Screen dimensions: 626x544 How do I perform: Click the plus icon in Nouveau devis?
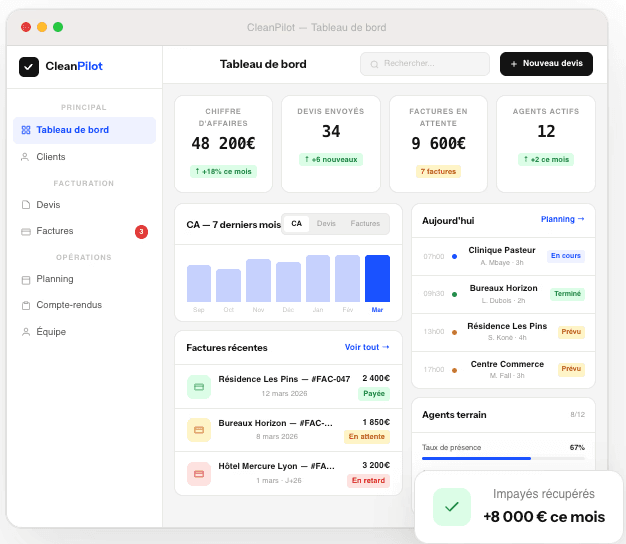tap(514, 64)
